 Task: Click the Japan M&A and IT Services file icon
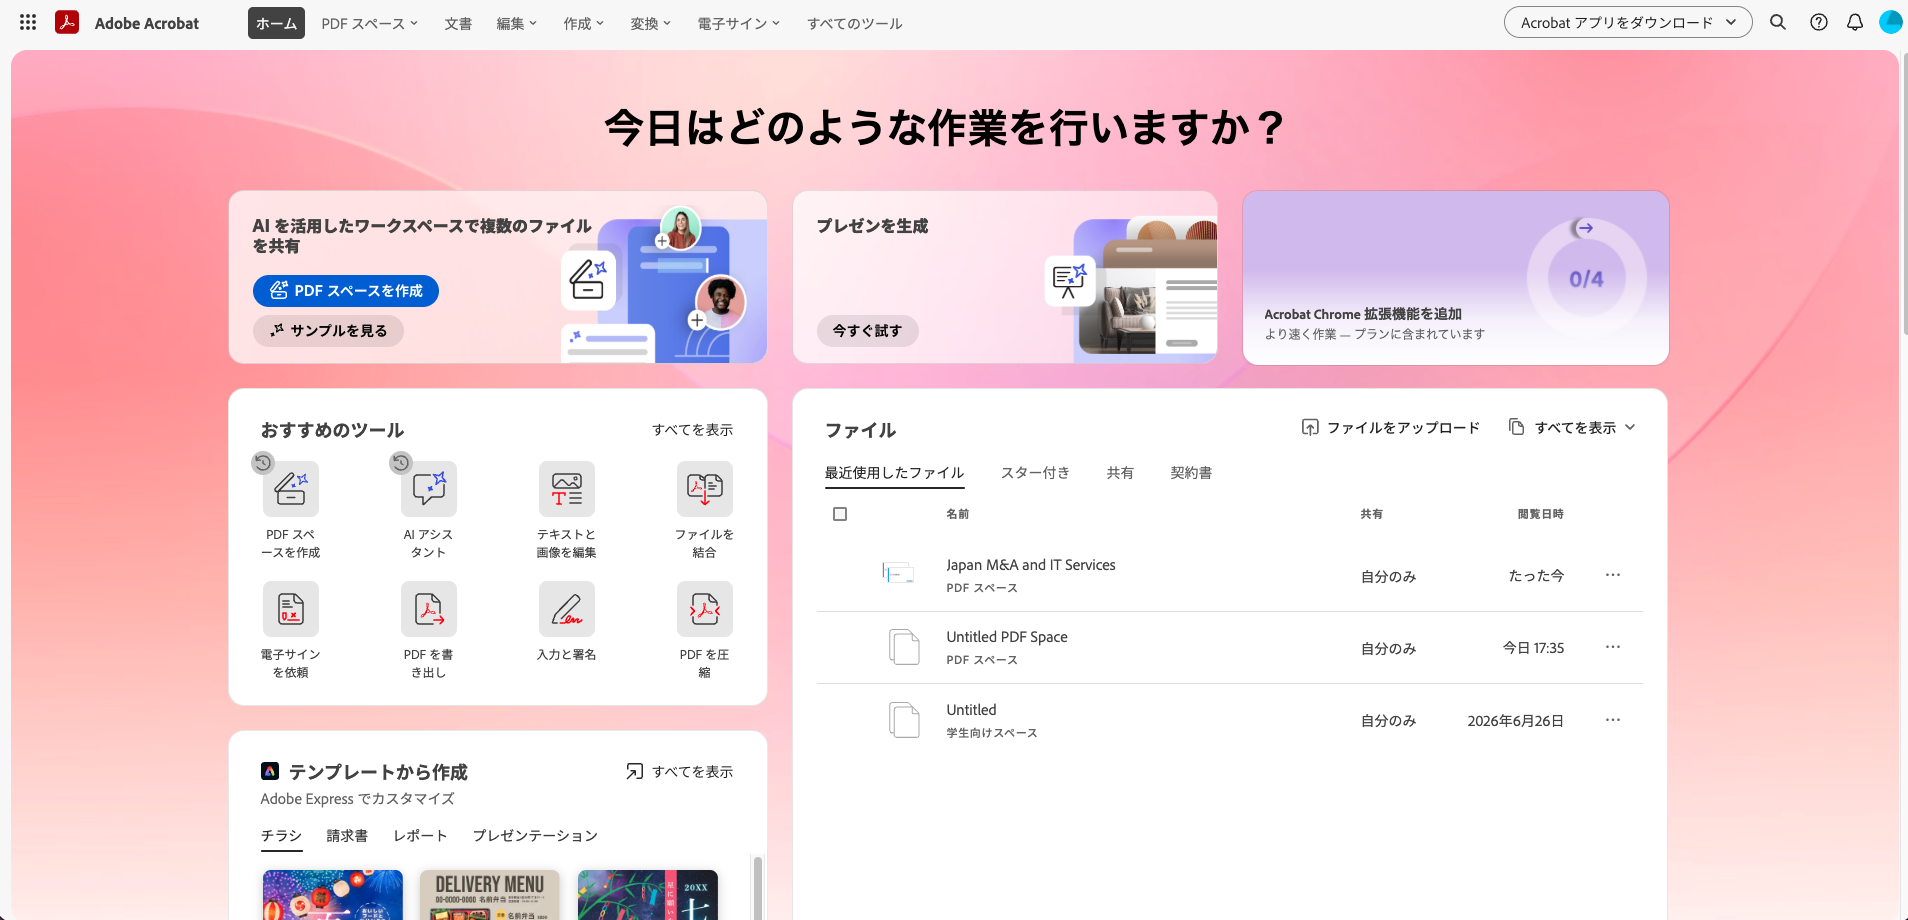point(898,573)
